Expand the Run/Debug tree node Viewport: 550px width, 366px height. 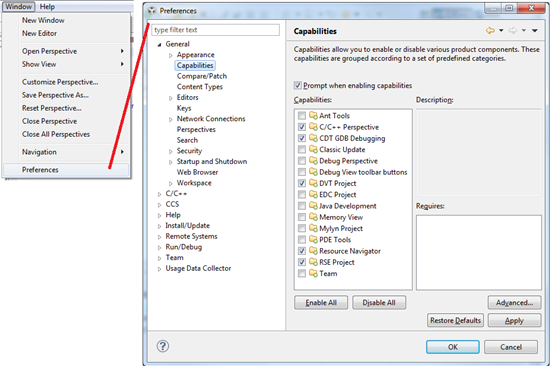[160, 247]
